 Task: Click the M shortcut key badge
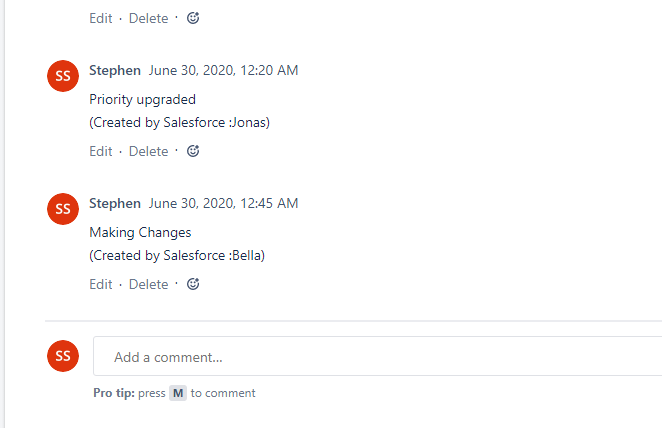pyautogui.click(x=178, y=393)
